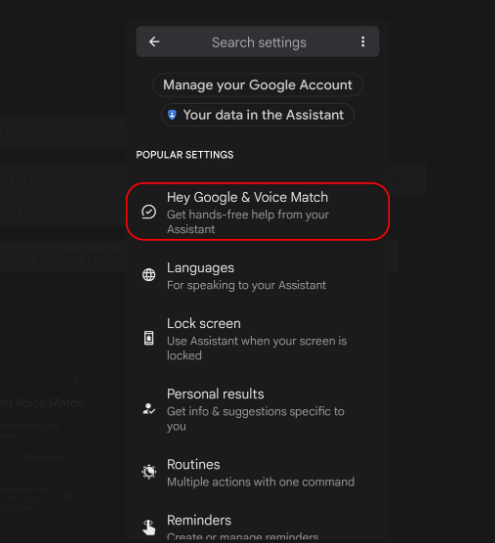This screenshot has width=495, height=543.
Task: Open the three-dot overflow menu
Action: tap(363, 42)
